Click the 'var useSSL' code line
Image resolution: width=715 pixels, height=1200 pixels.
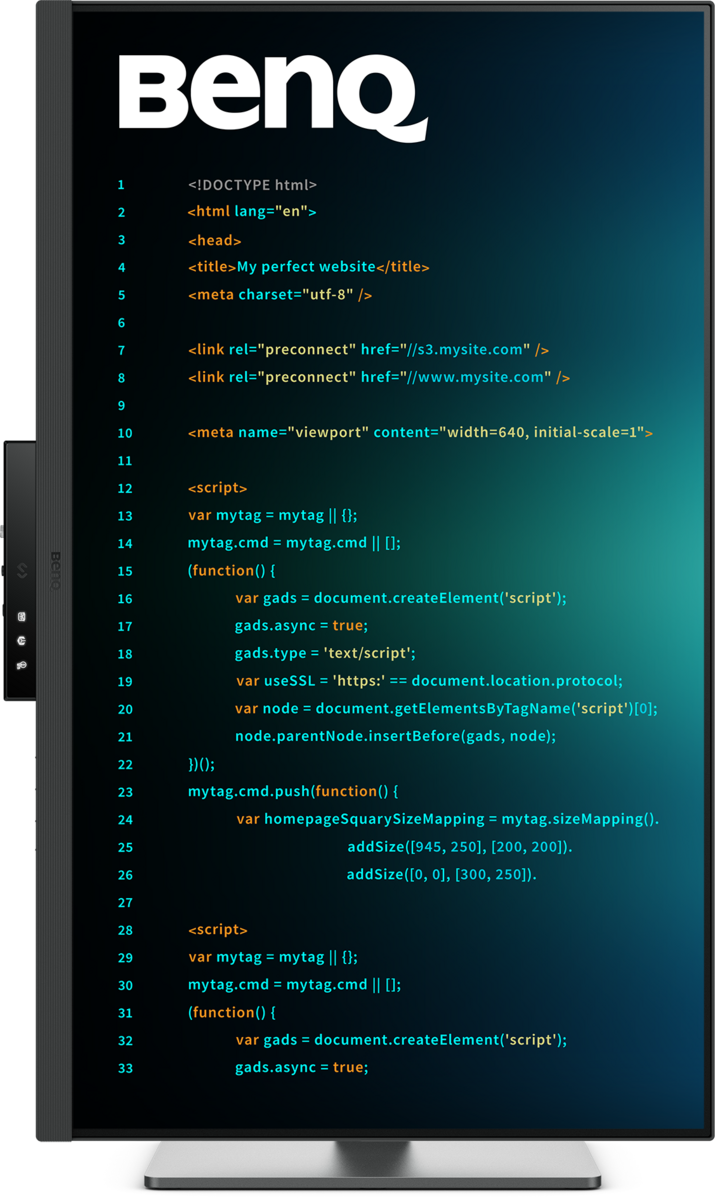[428, 681]
